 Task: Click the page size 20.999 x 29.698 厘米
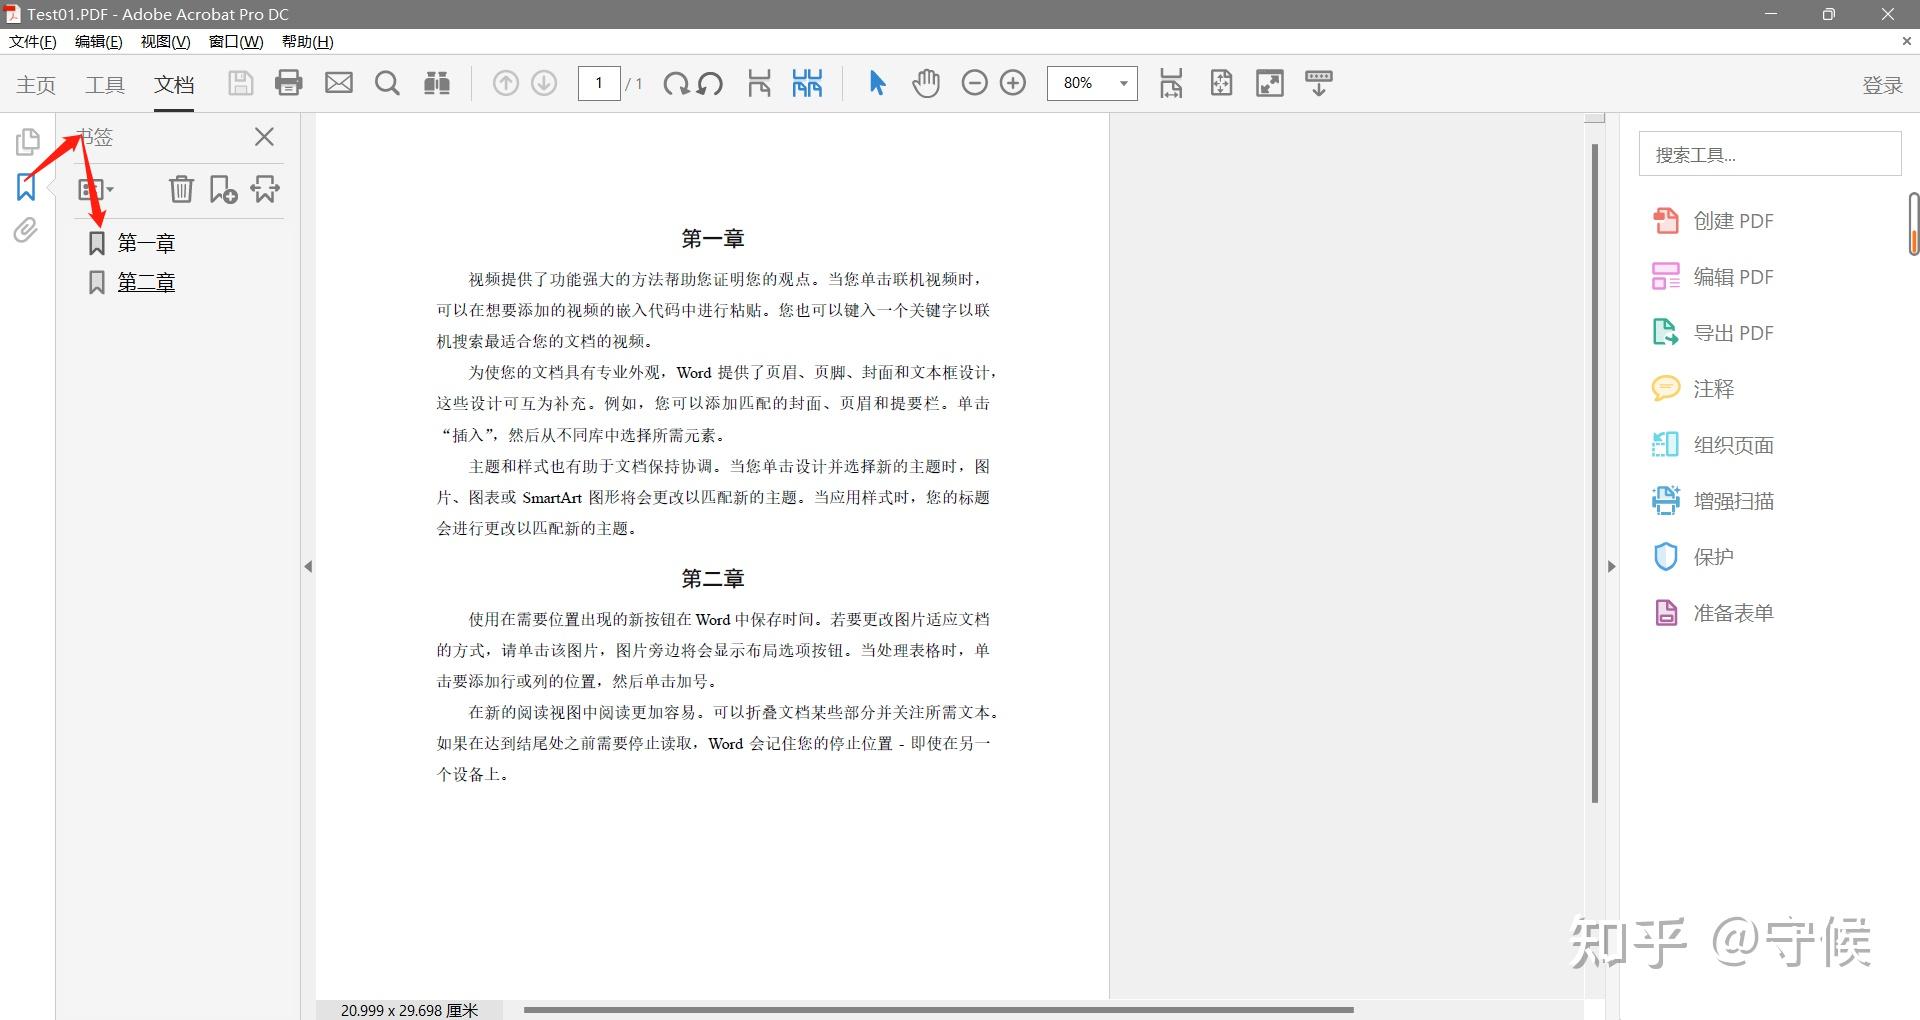coord(410,1010)
